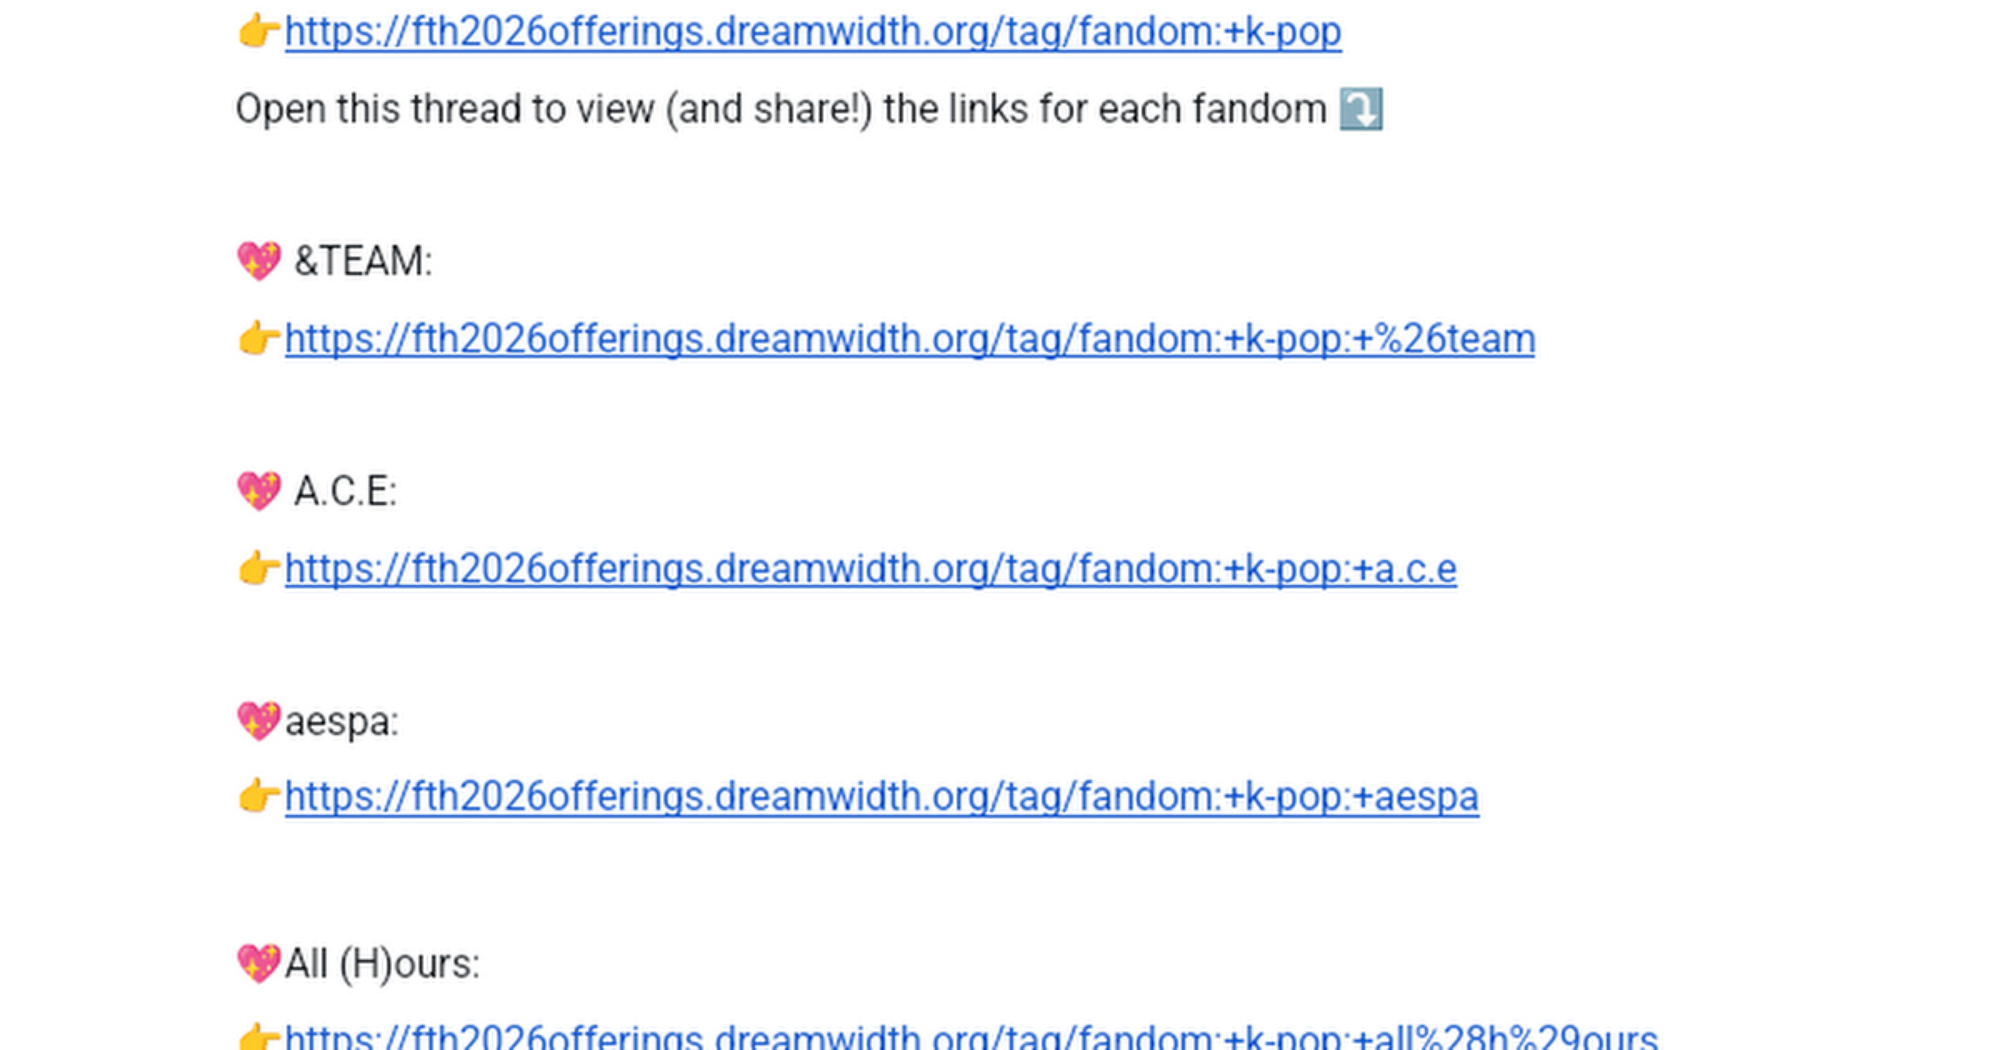Viewport: 2000px width, 1050px height.
Task: Click the 'A.C.E:' heading text
Action: tap(345, 491)
